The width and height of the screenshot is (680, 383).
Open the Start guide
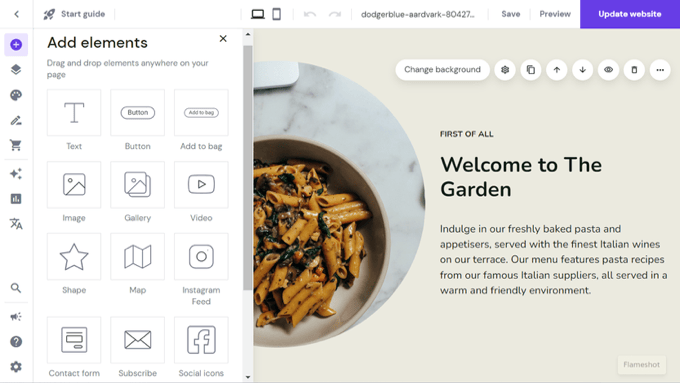click(74, 14)
